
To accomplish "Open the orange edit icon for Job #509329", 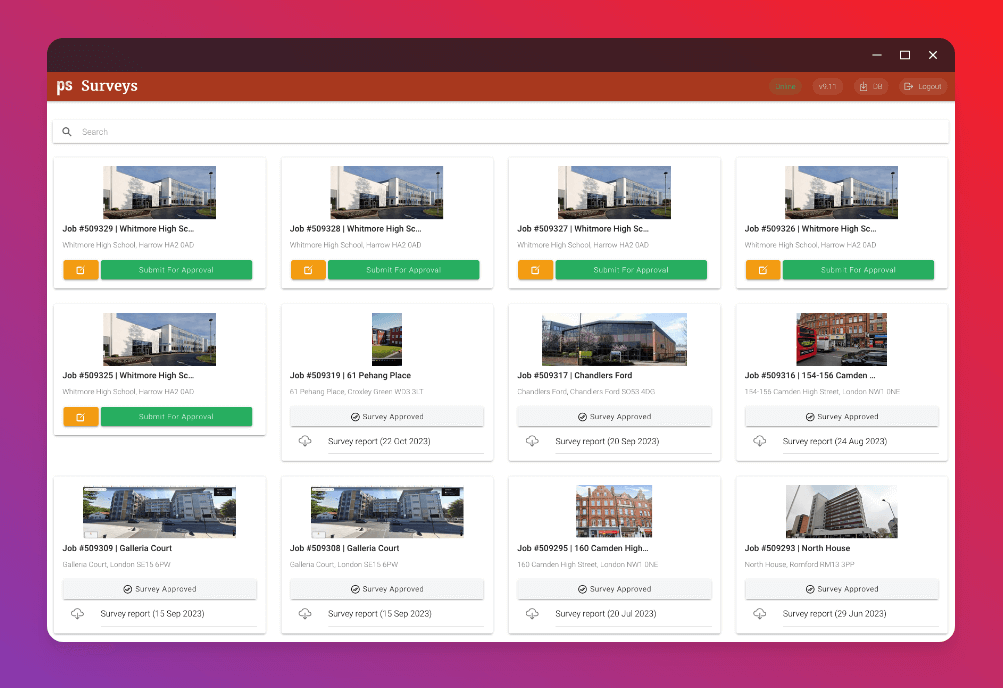I will [x=81, y=270].
